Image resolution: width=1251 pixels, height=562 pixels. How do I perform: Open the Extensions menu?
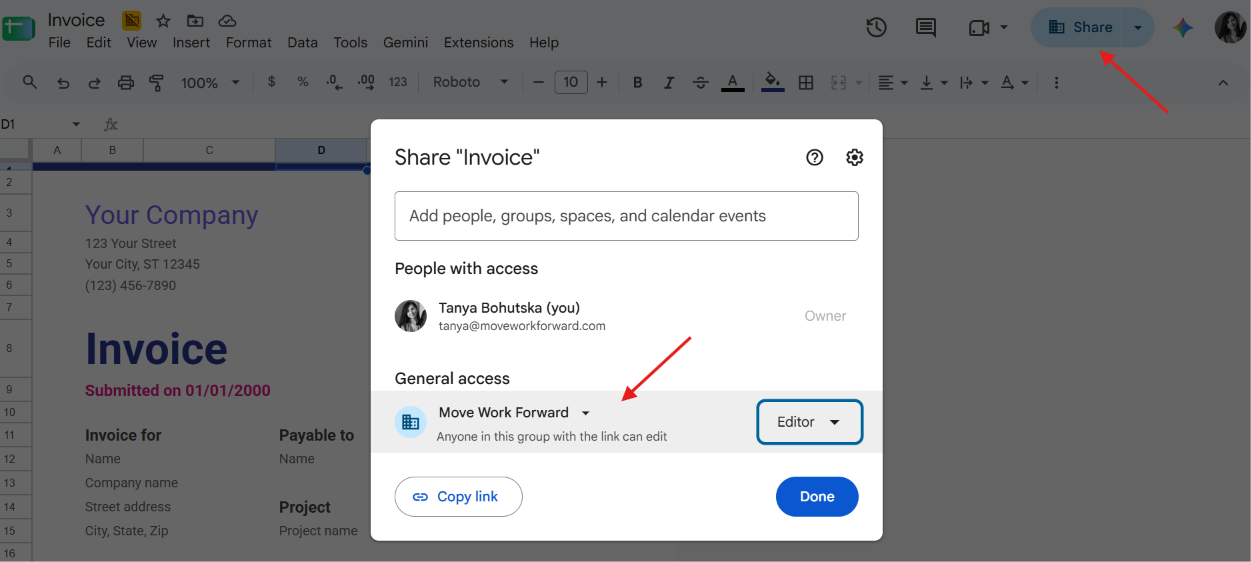click(x=478, y=42)
